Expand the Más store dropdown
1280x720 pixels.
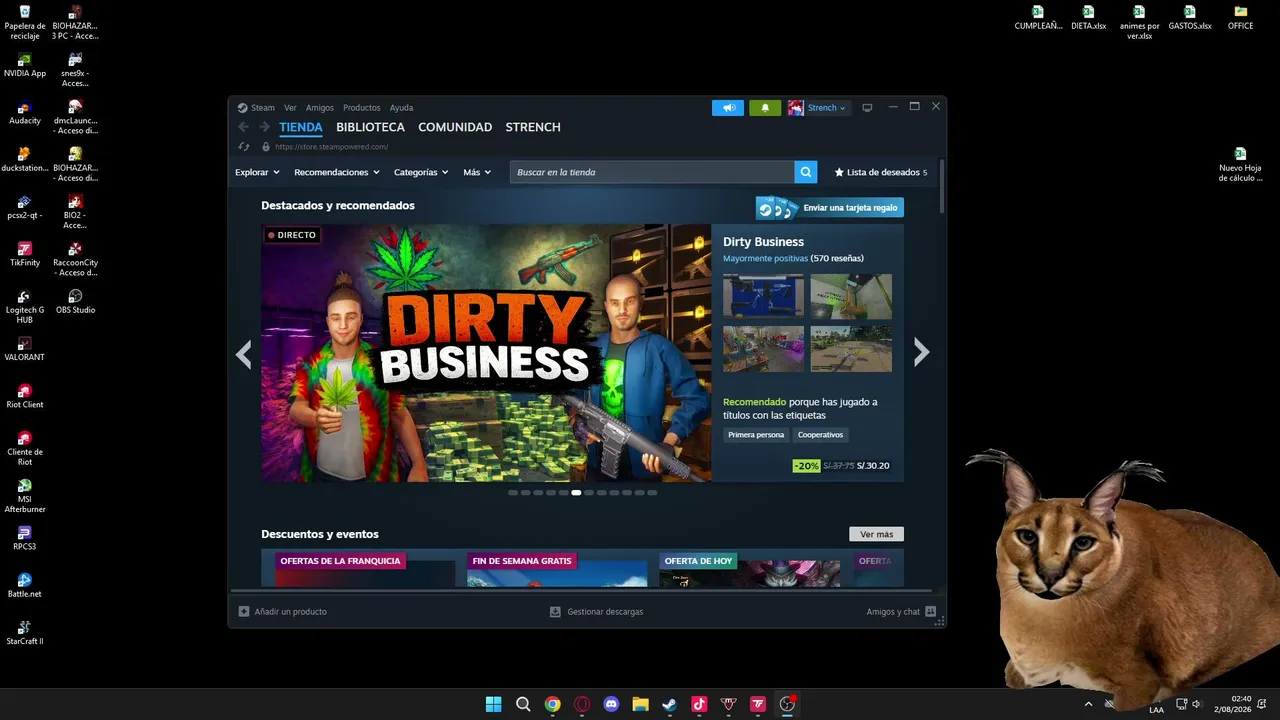coord(477,172)
